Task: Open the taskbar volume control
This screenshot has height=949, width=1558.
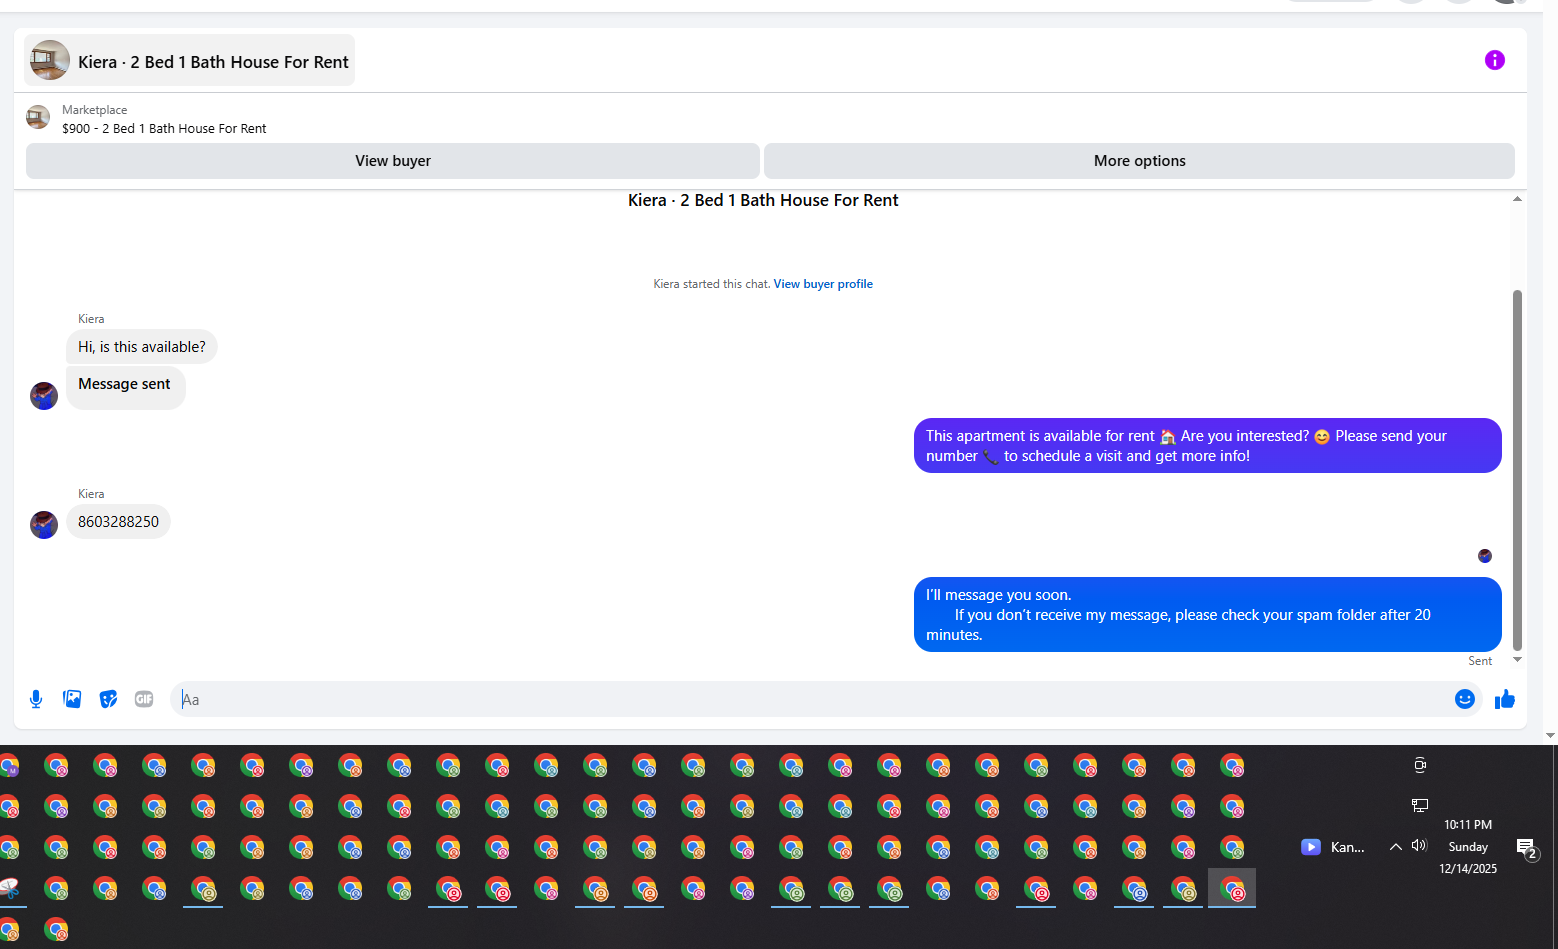Action: [1419, 846]
